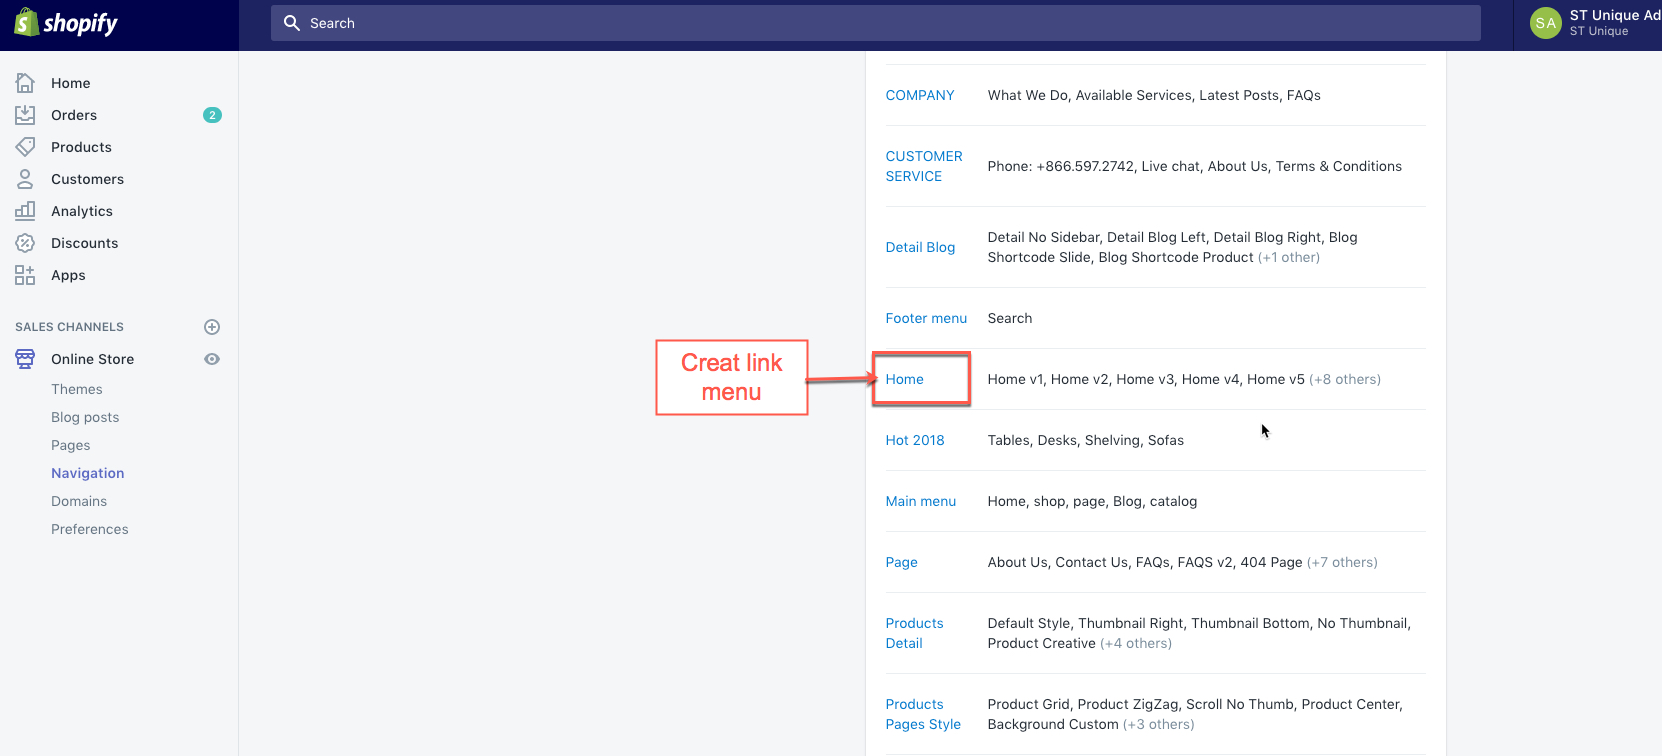Open Apps in the sidebar

68,275
